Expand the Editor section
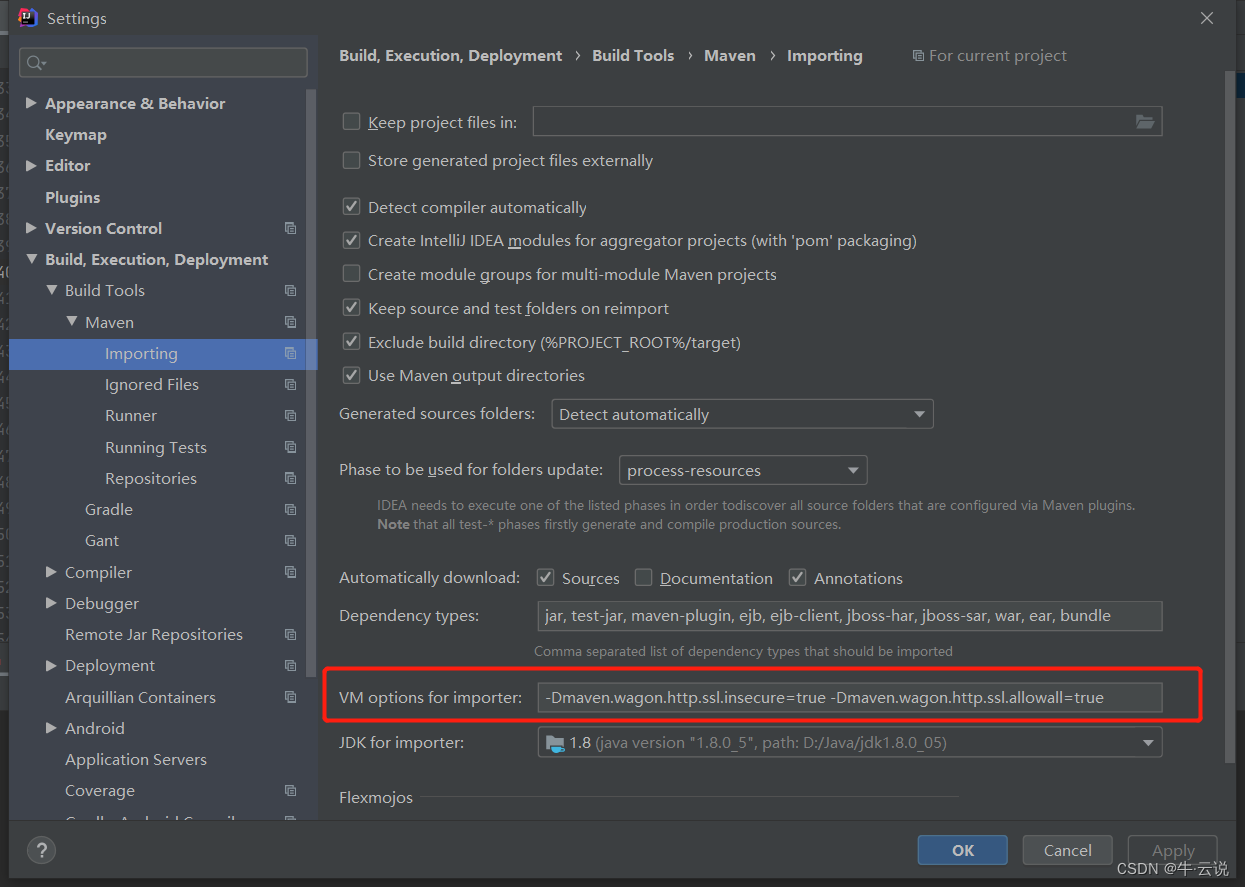This screenshot has width=1245, height=887. click(x=31, y=166)
